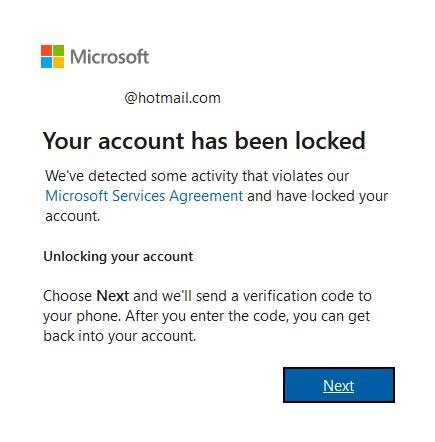Screen dimensions: 435x442
Task: Click the green square in Microsoft logo
Action: click(x=58, y=50)
